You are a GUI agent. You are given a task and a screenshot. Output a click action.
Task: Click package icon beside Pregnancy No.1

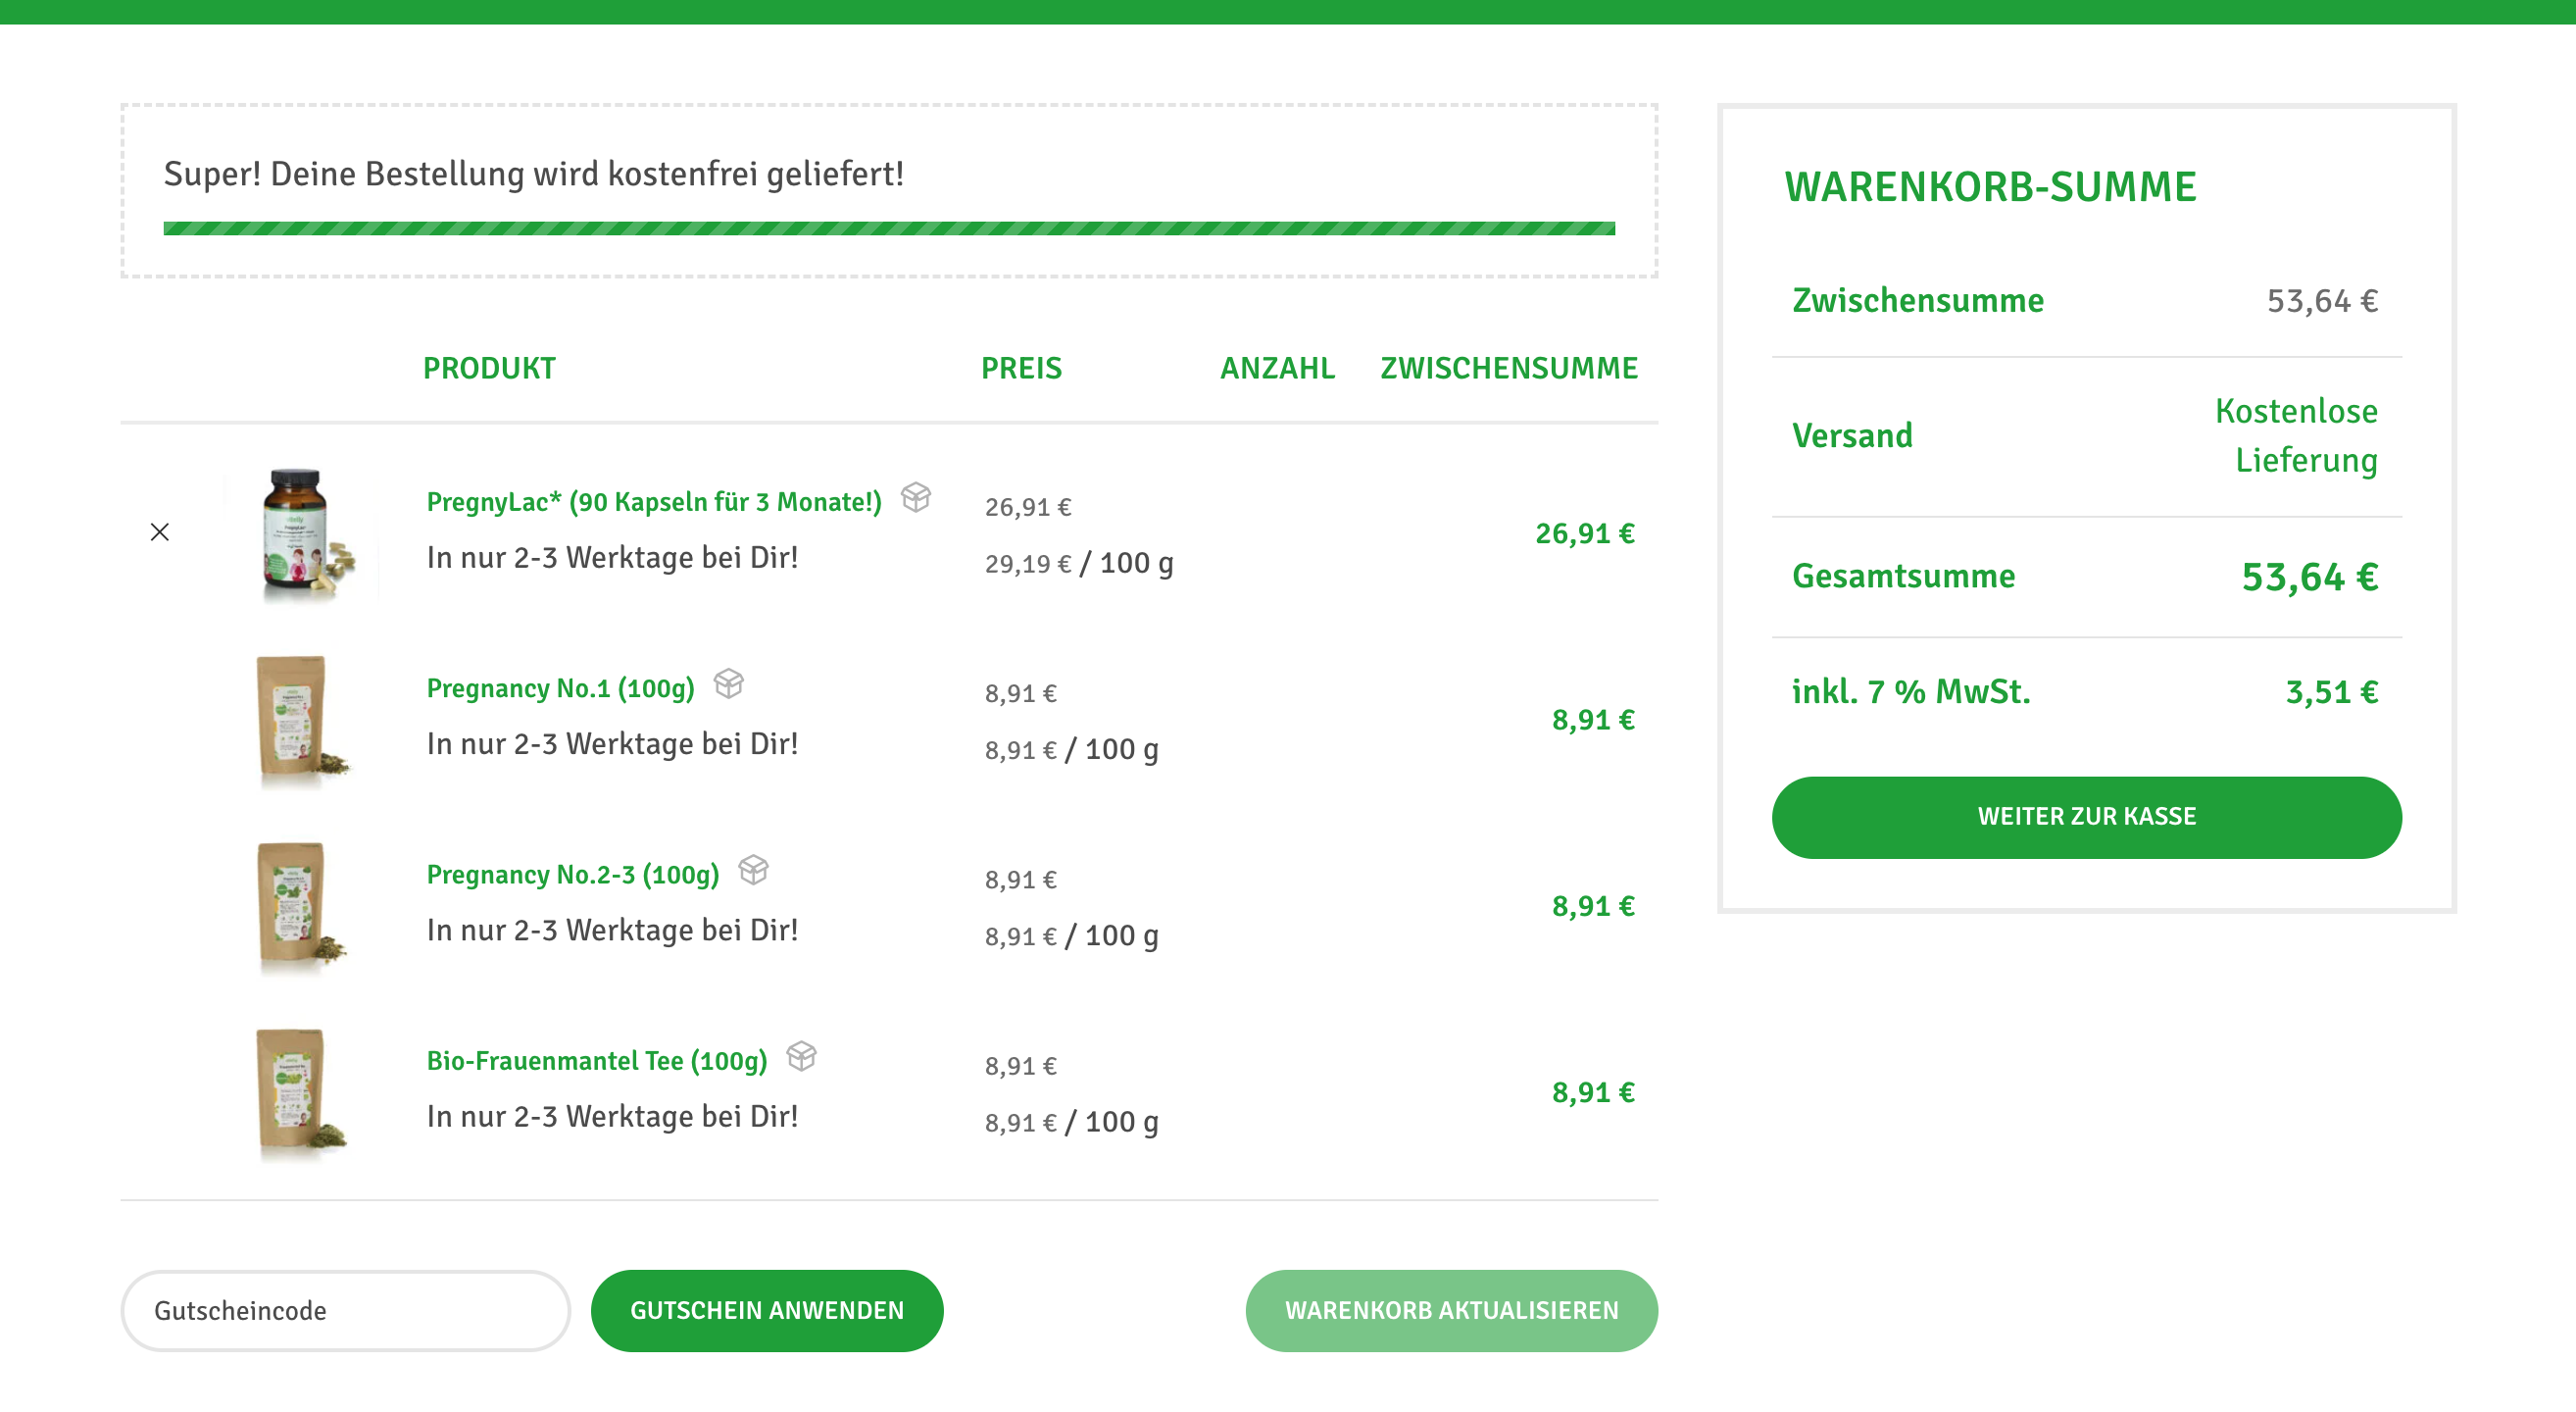(728, 684)
